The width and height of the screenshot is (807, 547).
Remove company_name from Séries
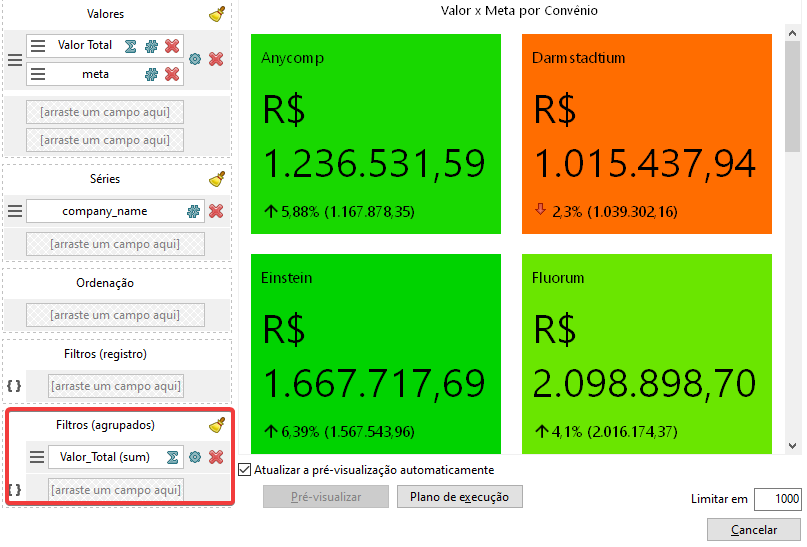point(216,211)
